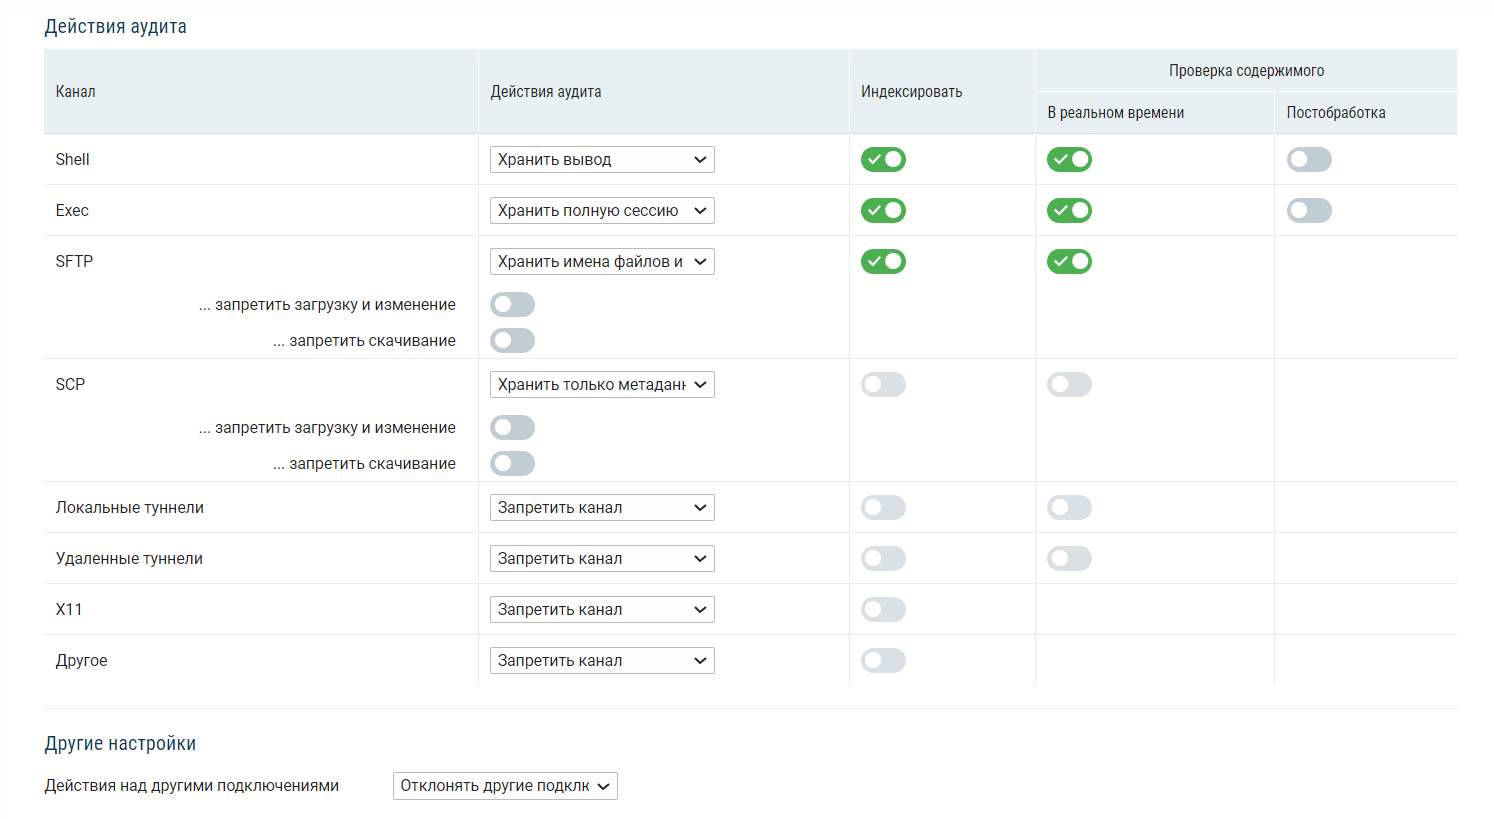The width and height of the screenshot is (1494, 819).
Task: Toggle real-time check for SFTP
Action: coord(1069,262)
